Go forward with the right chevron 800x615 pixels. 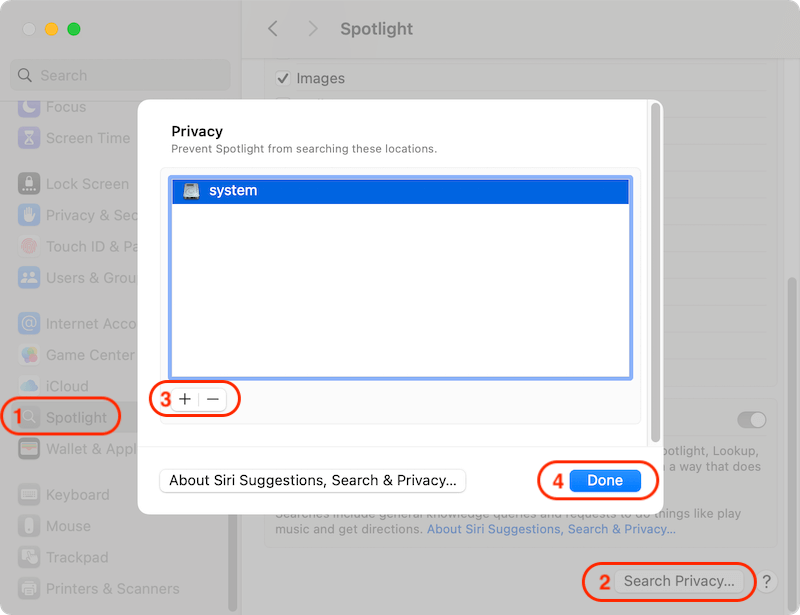coord(313,29)
